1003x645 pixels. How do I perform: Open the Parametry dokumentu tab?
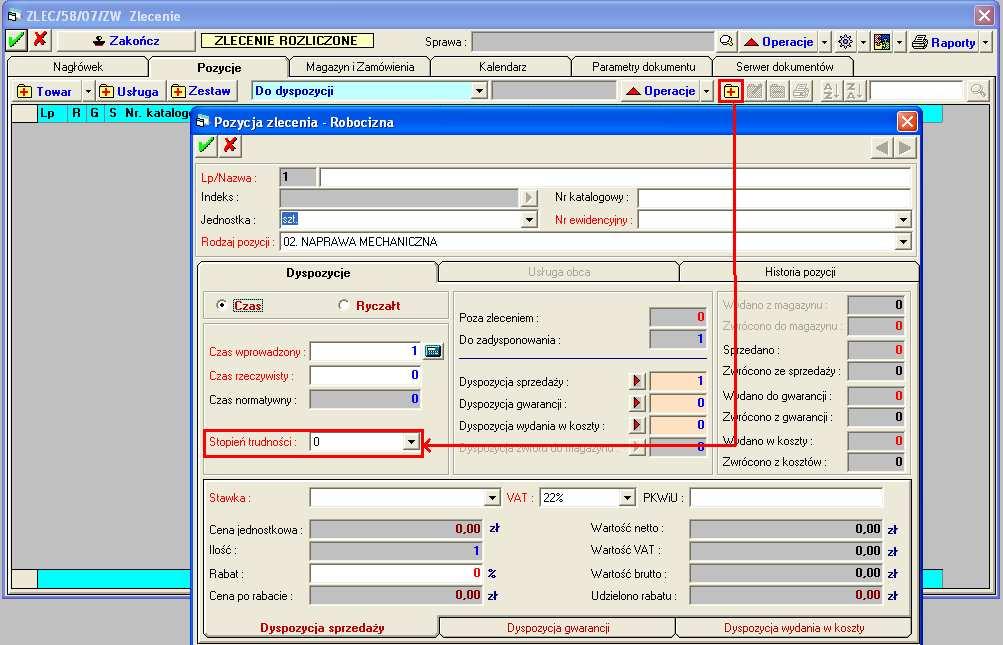coord(644,67)
